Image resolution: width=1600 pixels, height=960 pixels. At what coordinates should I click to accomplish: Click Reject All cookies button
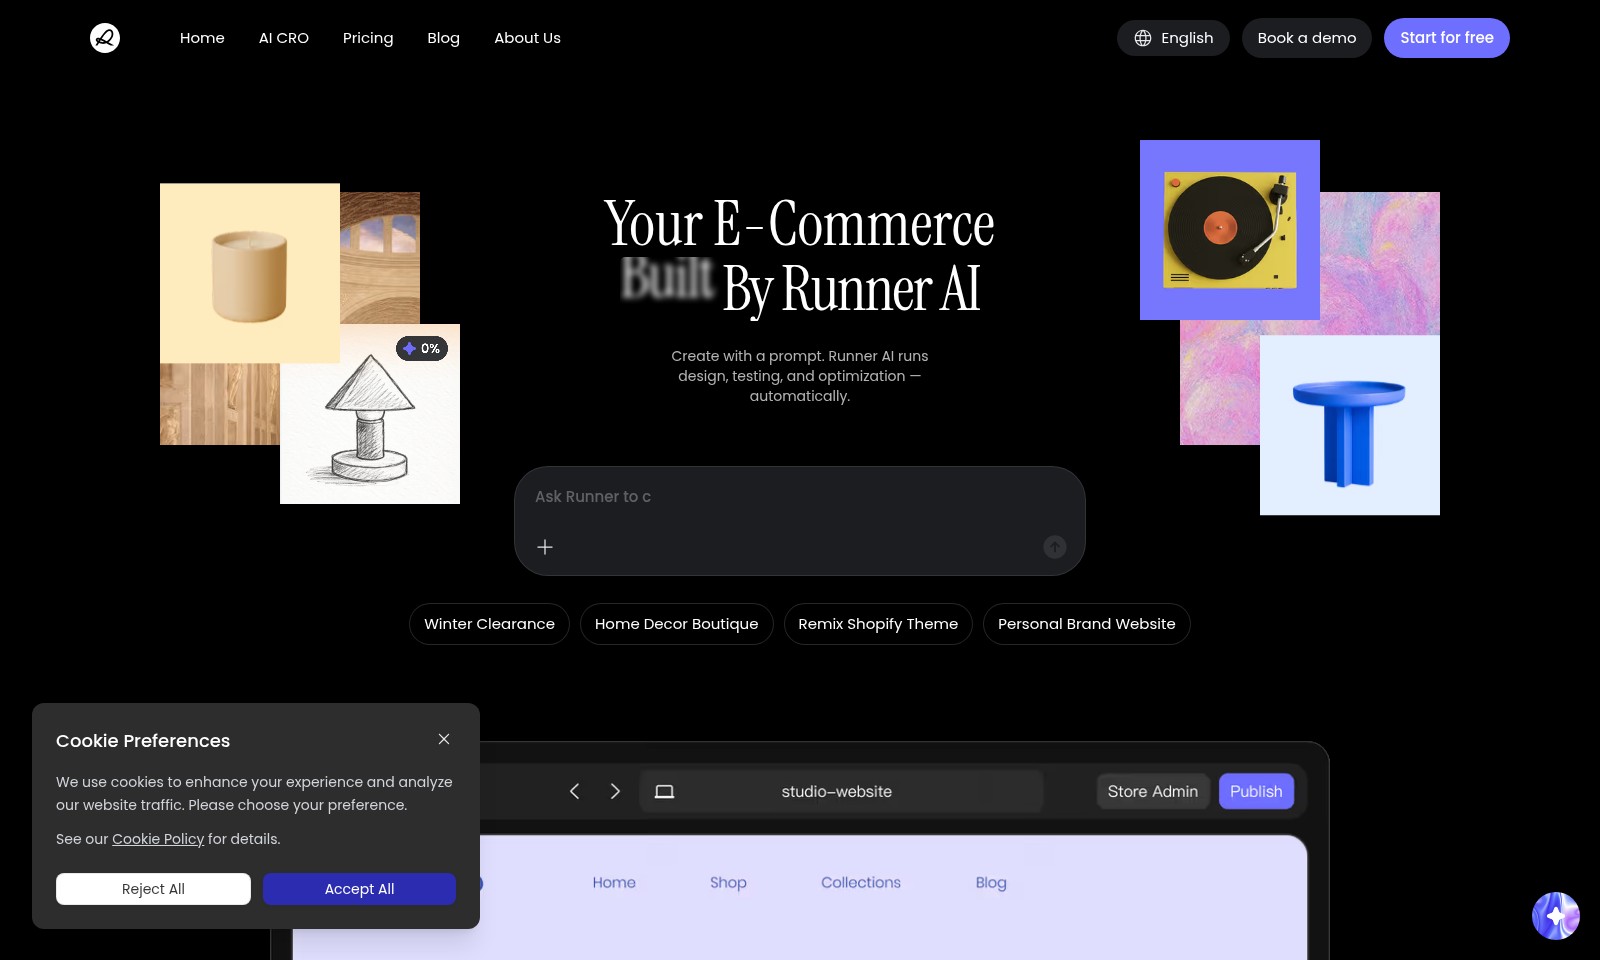tap(153, 889)
